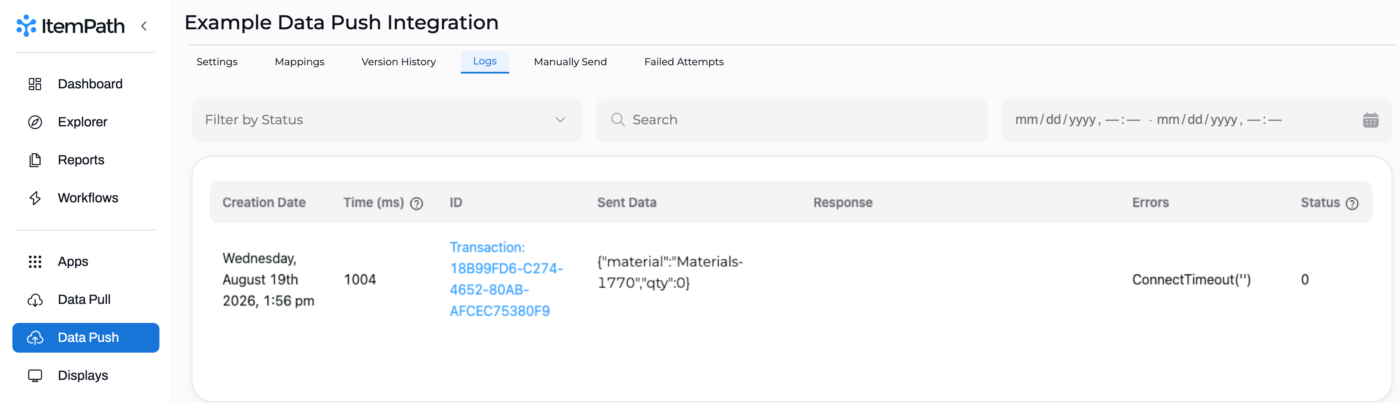This screenshot has height=403, width=1400.
Task: Click the Data Push cloud upload icon
Action: (x=35, y=338)
